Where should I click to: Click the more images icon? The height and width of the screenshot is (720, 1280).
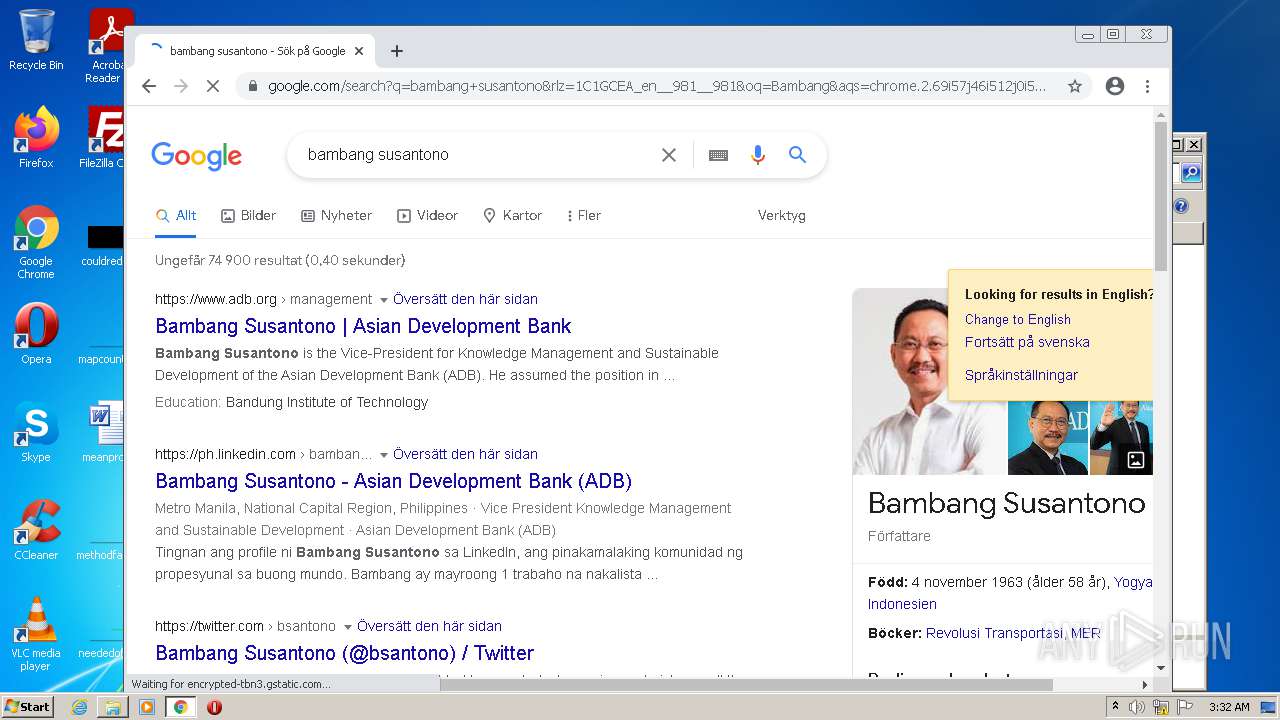1136,460
